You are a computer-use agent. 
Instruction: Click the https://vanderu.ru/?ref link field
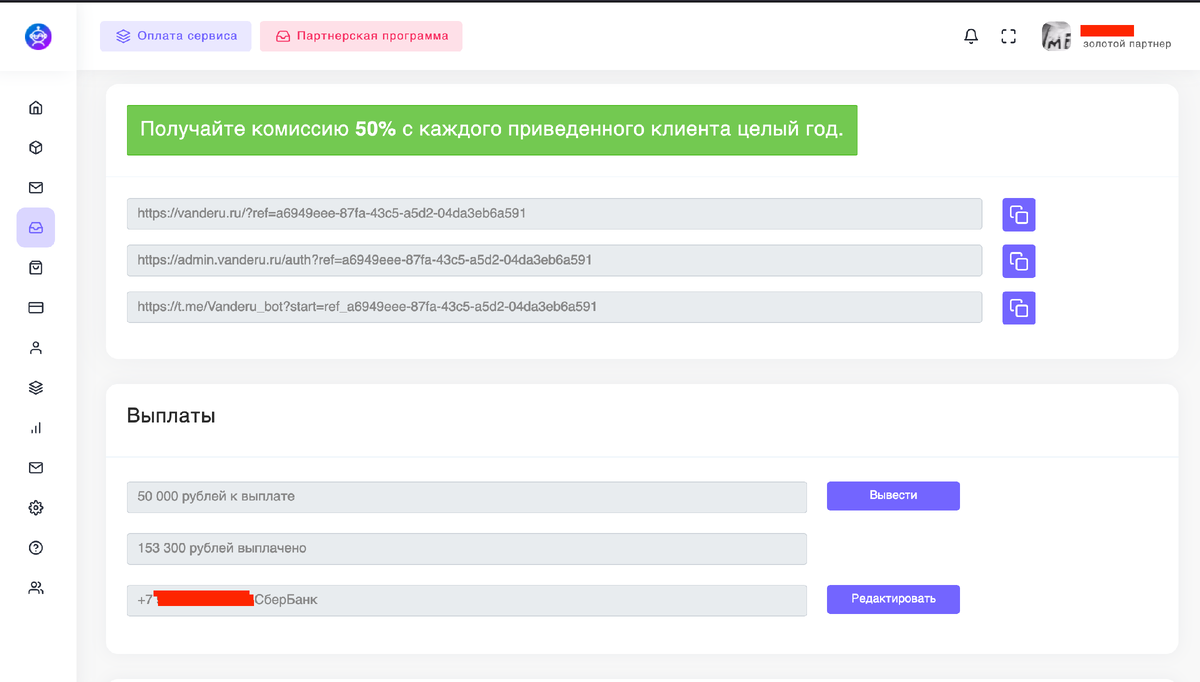coord(555,214)
